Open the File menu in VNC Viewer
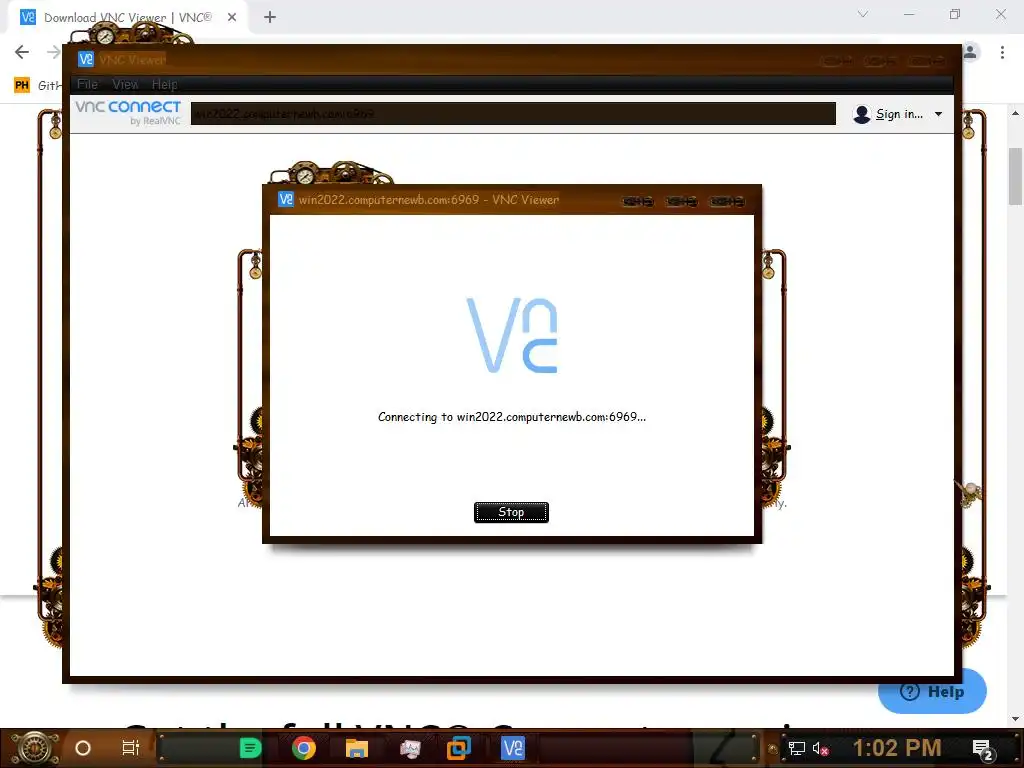Screen dimensions: 1024x768 point(87,84)
